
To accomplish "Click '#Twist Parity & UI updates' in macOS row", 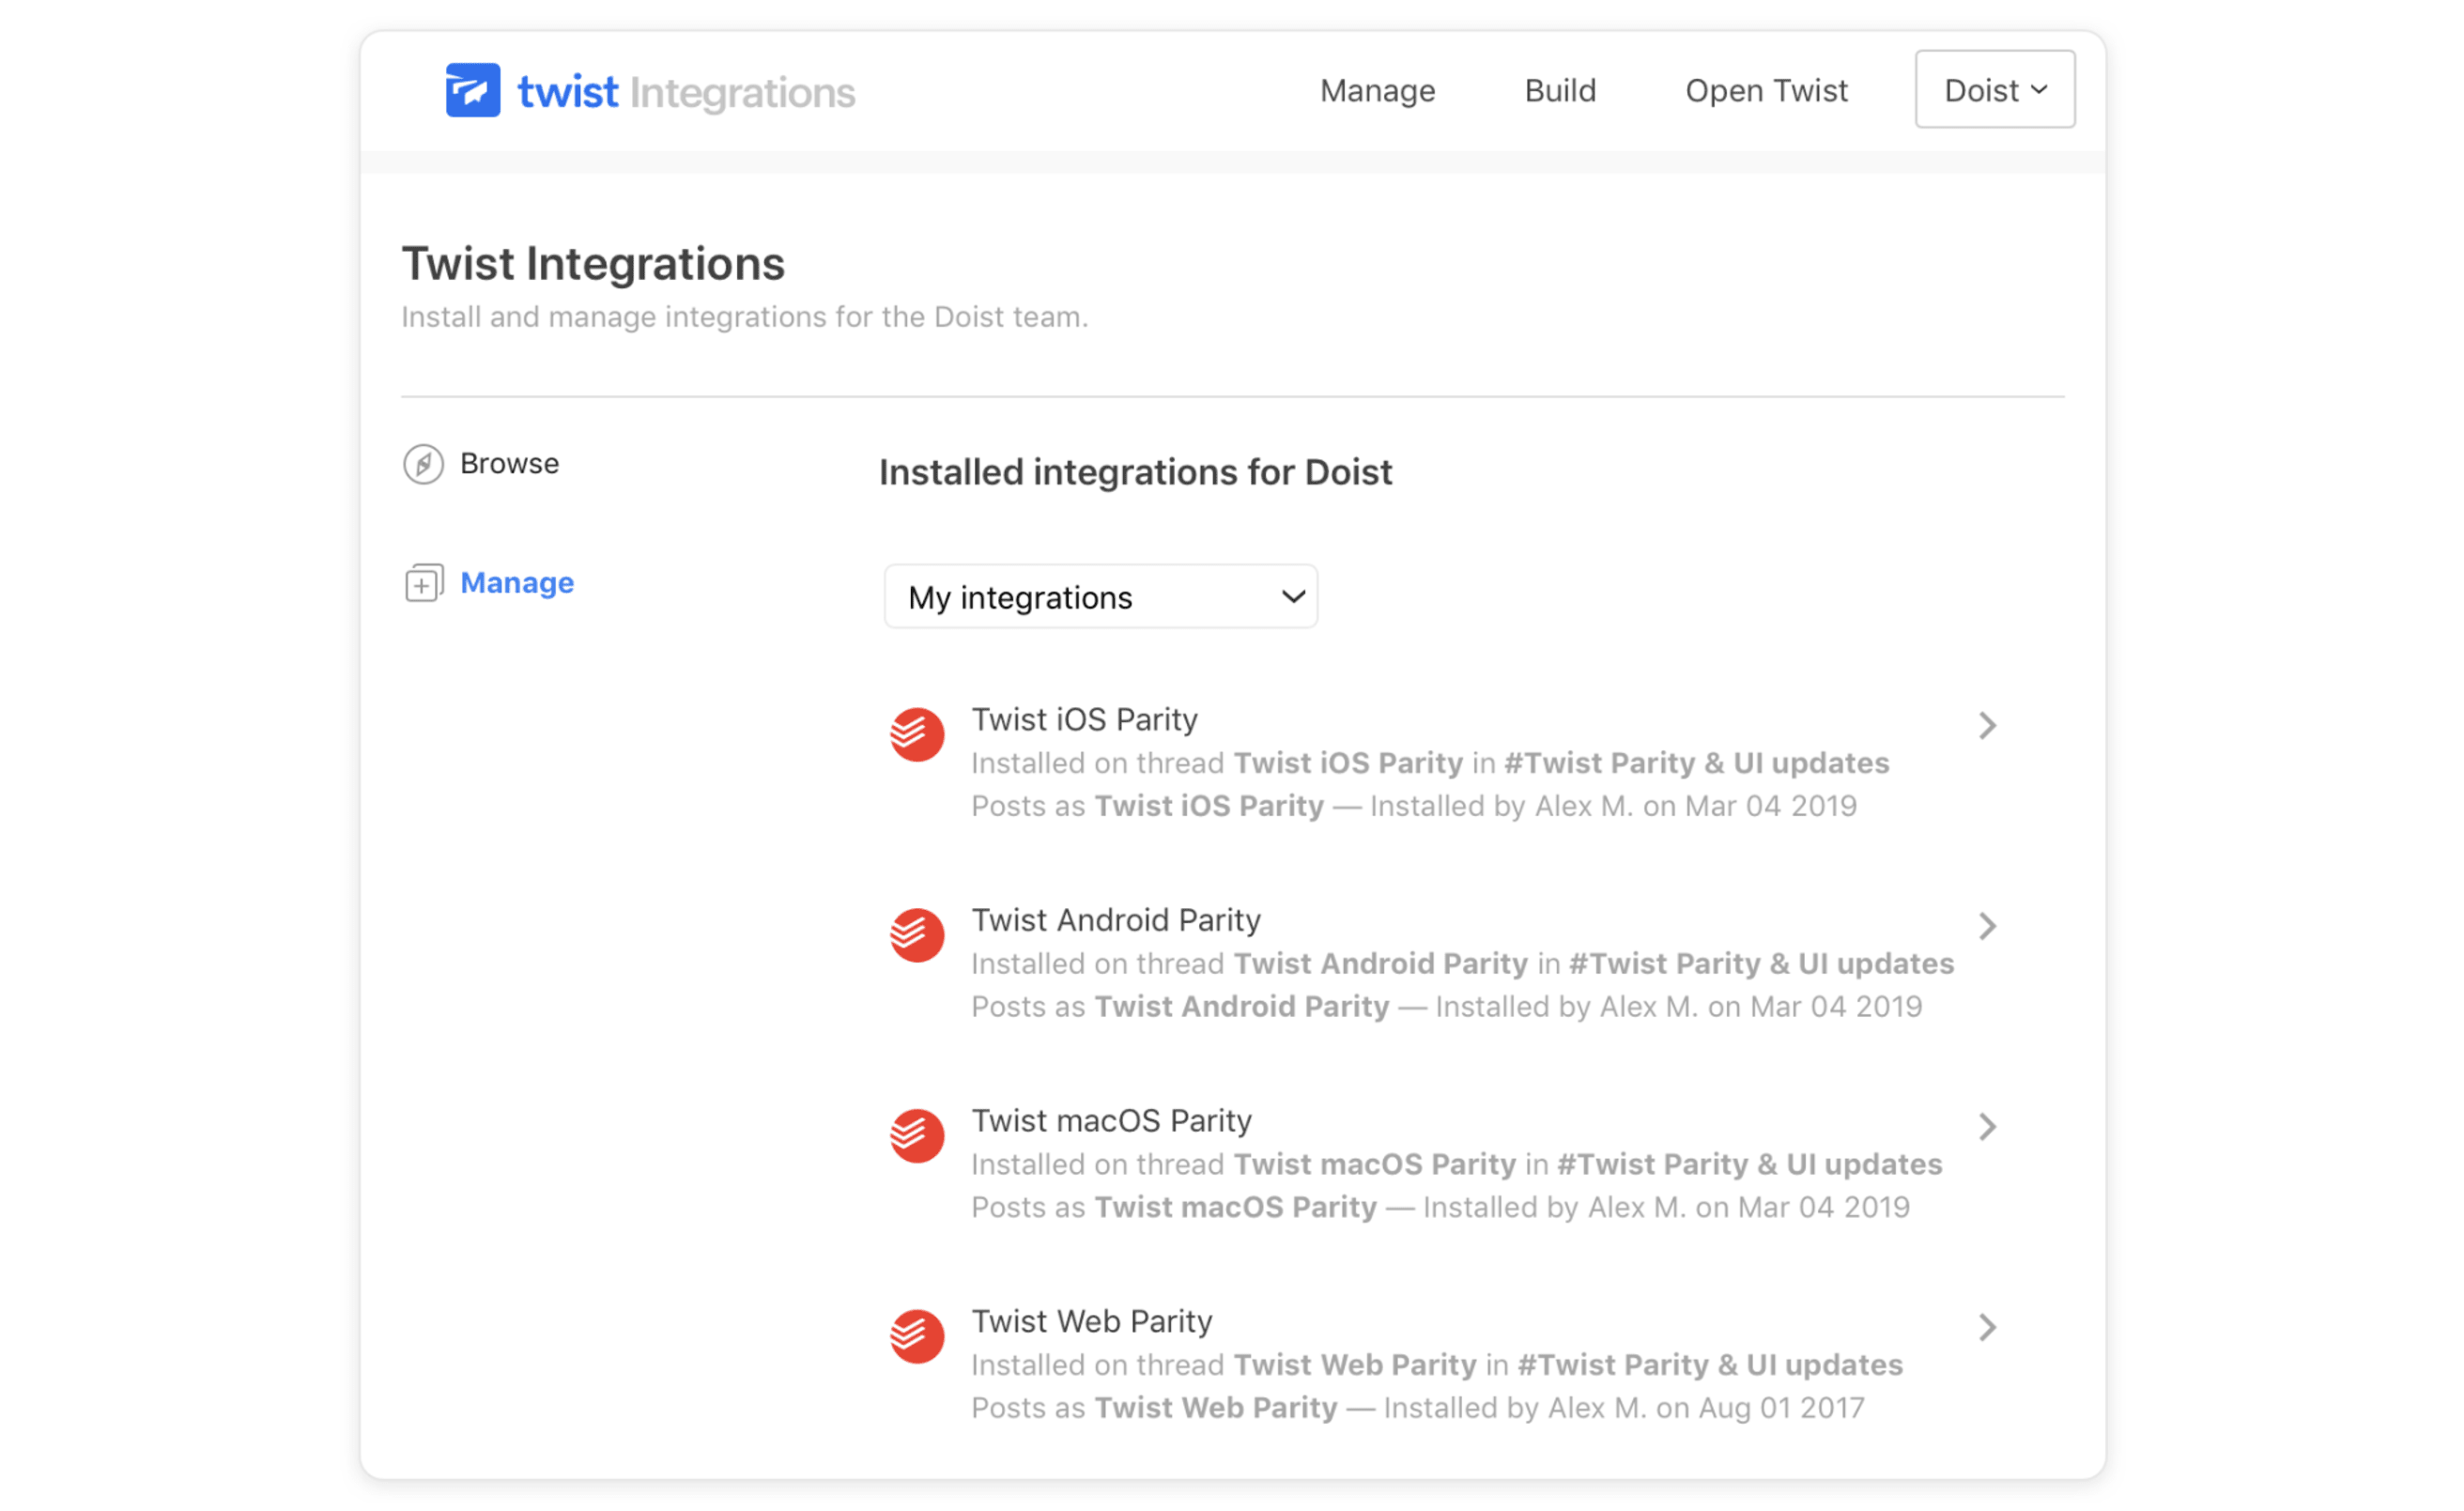I will (x=1750, y=1165).
